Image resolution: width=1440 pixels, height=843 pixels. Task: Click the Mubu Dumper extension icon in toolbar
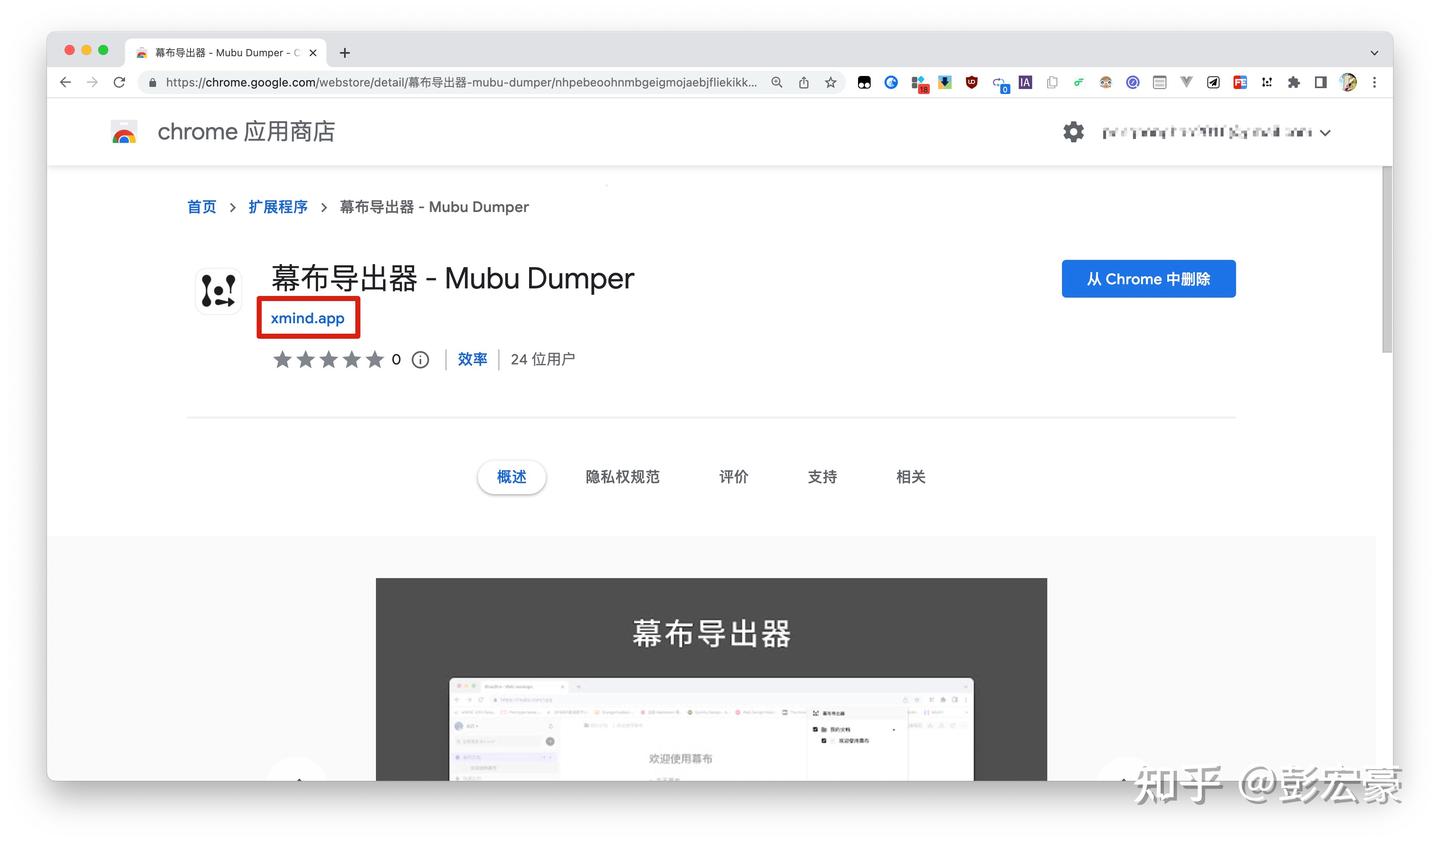click(1266, 82)
